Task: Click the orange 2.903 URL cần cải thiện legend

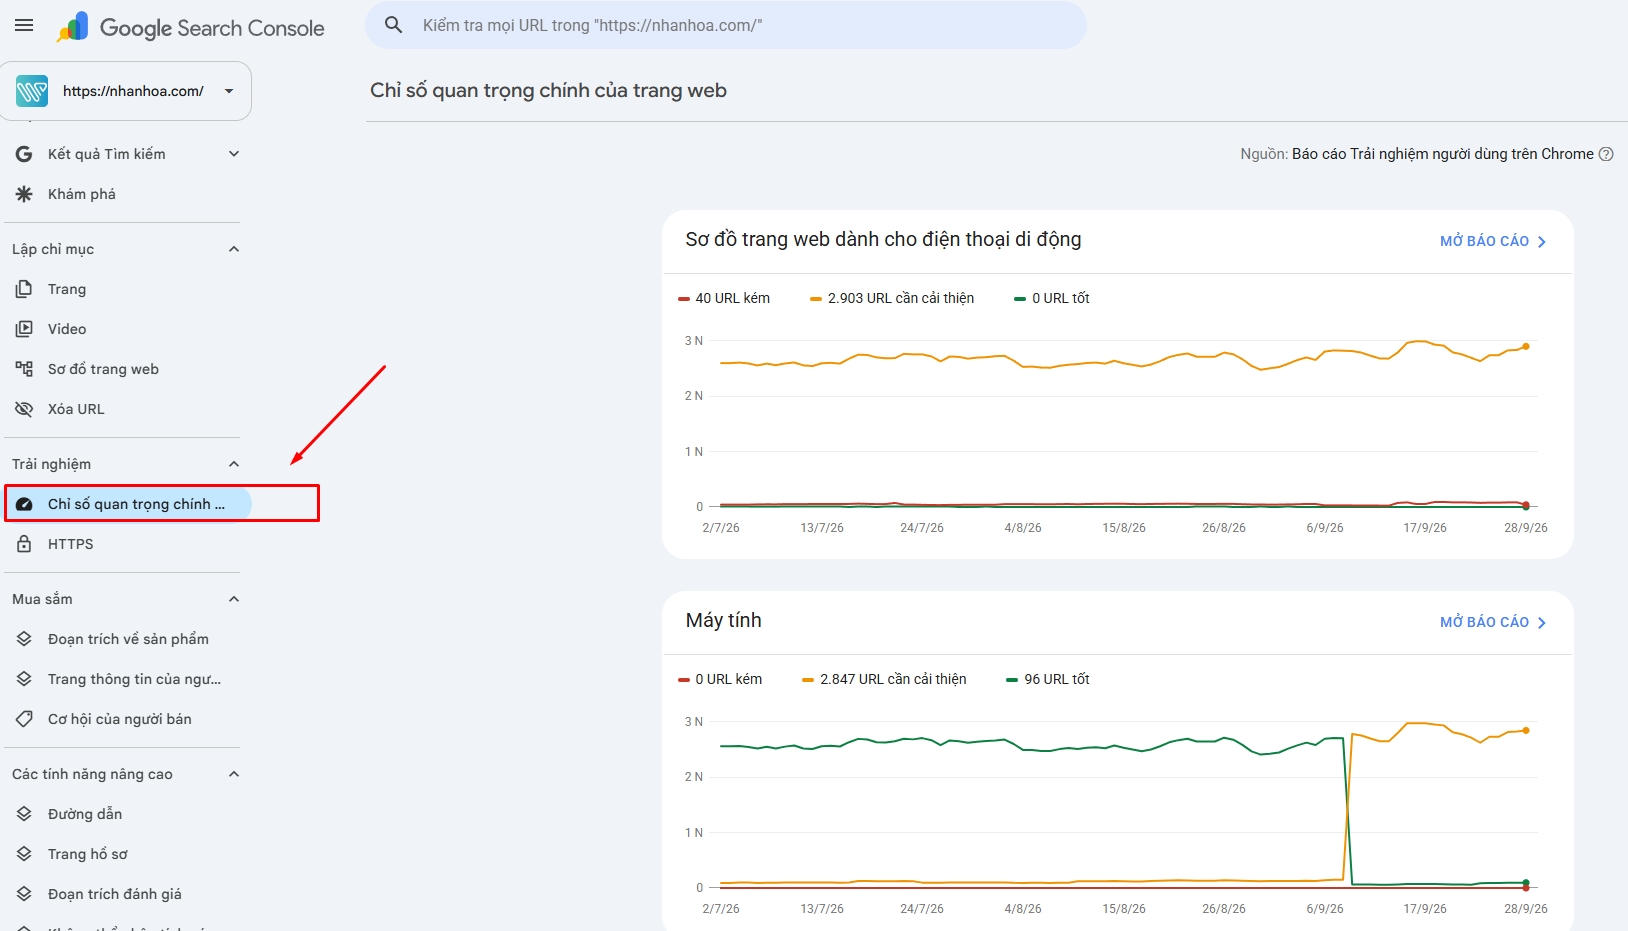Action: click(892, 298)
